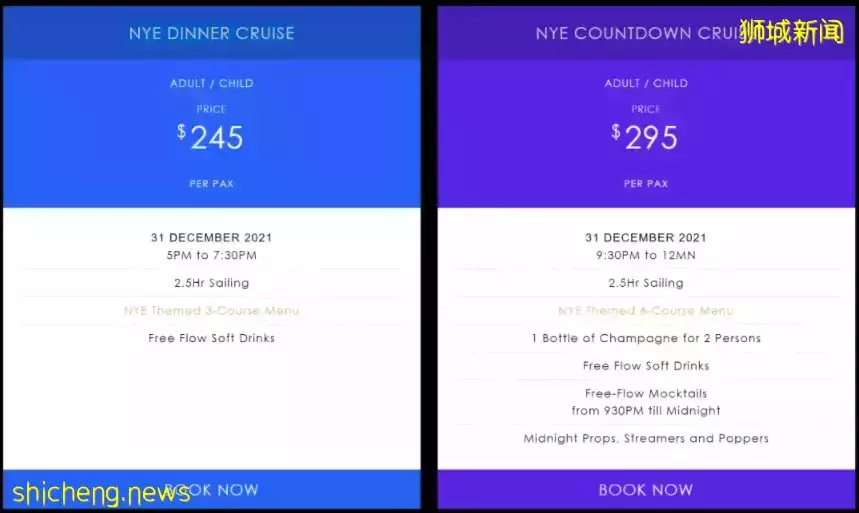Click the 5PM to 7:30PM time slot

tap(211, 255)
